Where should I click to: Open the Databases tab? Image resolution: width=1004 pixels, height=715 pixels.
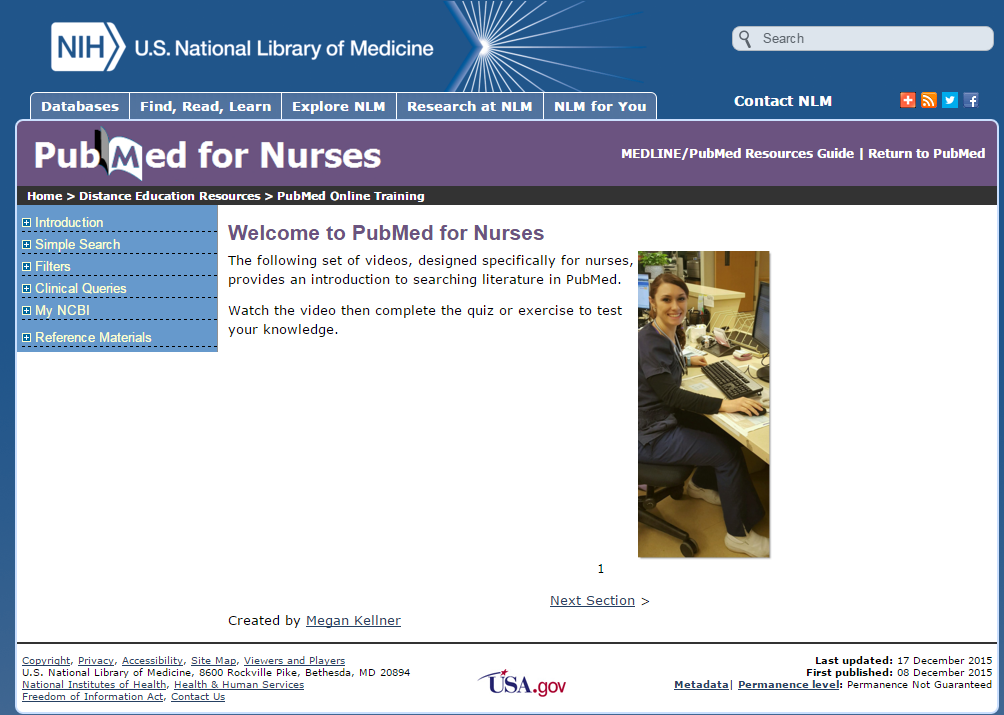(x=80, y=106)
